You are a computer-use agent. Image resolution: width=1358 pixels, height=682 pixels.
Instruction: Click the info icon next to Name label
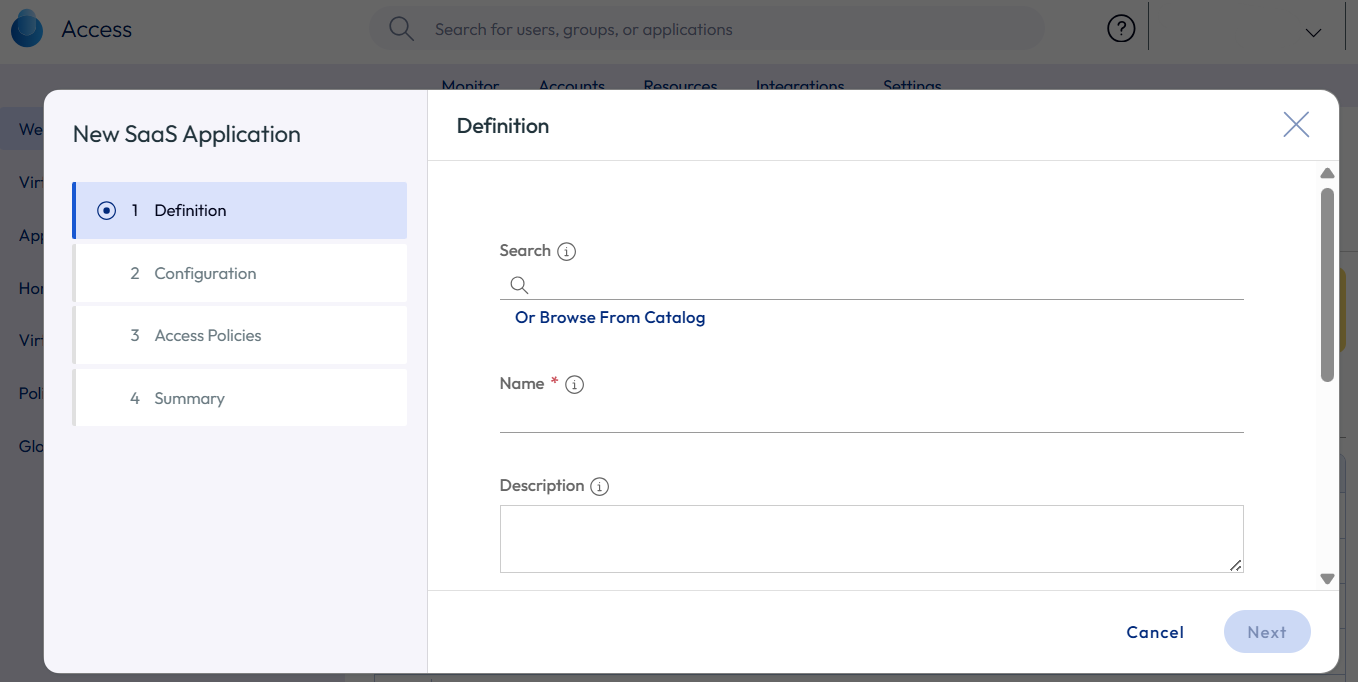(x=574, y=385)
